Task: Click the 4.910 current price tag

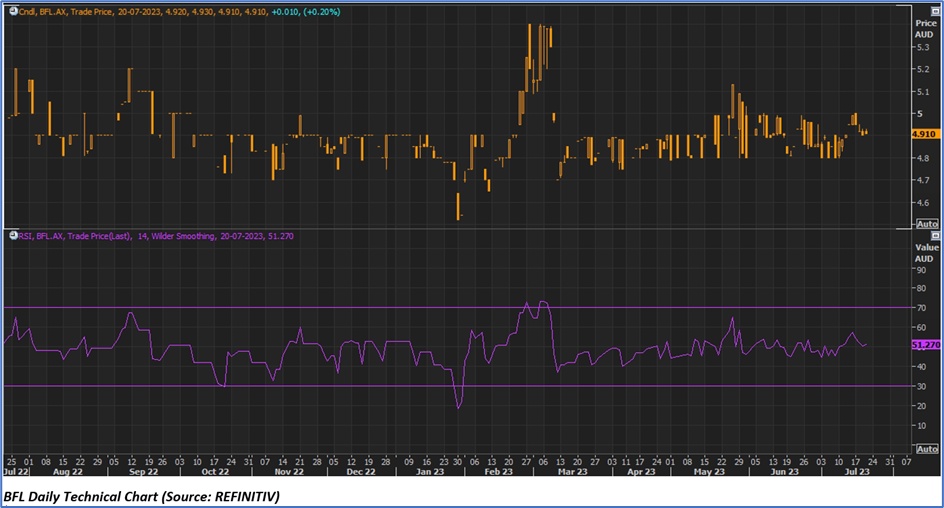Action: (923, 133)
